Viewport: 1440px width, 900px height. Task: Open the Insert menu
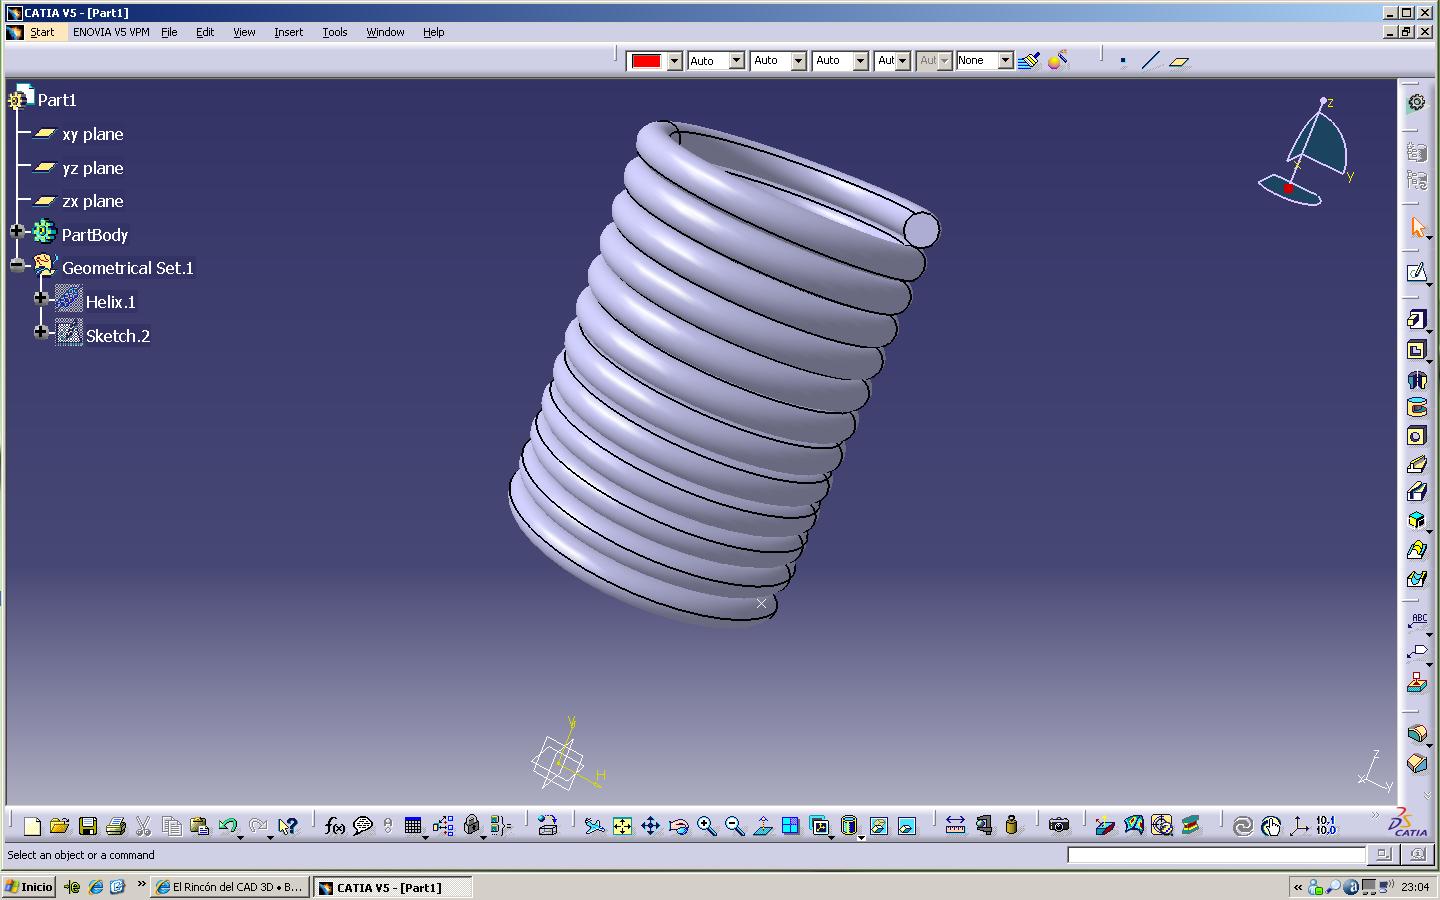click(288, 32)
